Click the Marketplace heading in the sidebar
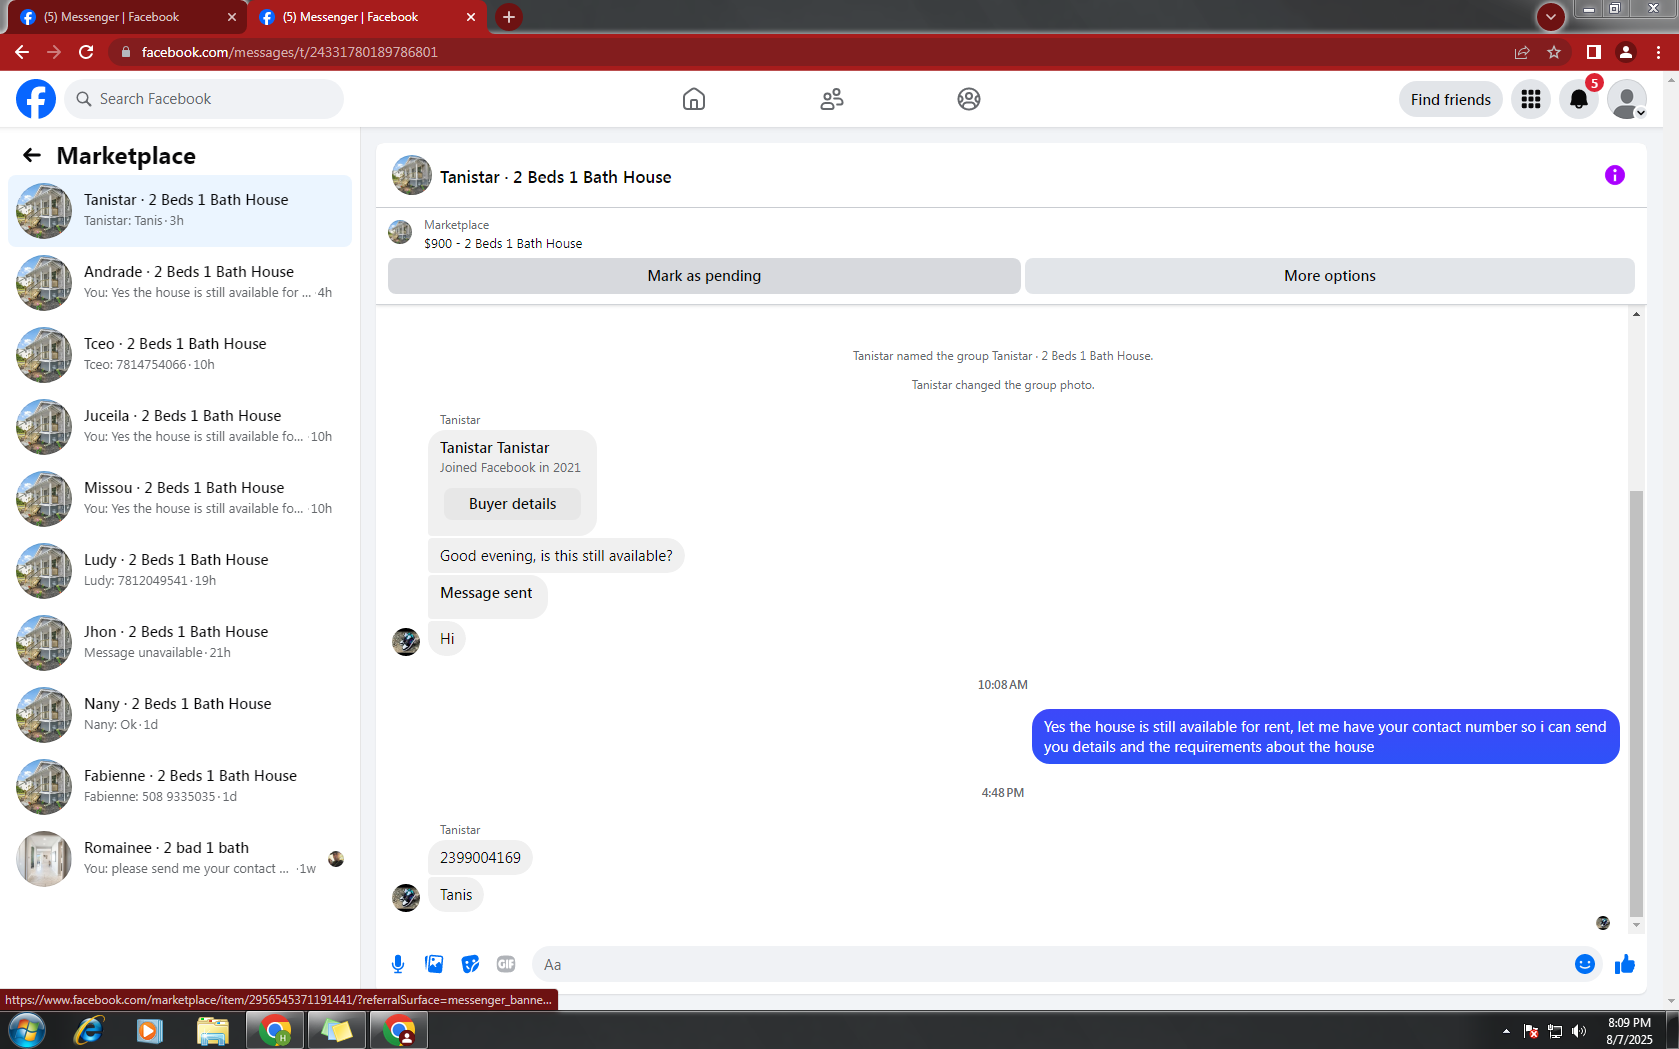This screenshot has height=1049, width=1679. point(126,156)
